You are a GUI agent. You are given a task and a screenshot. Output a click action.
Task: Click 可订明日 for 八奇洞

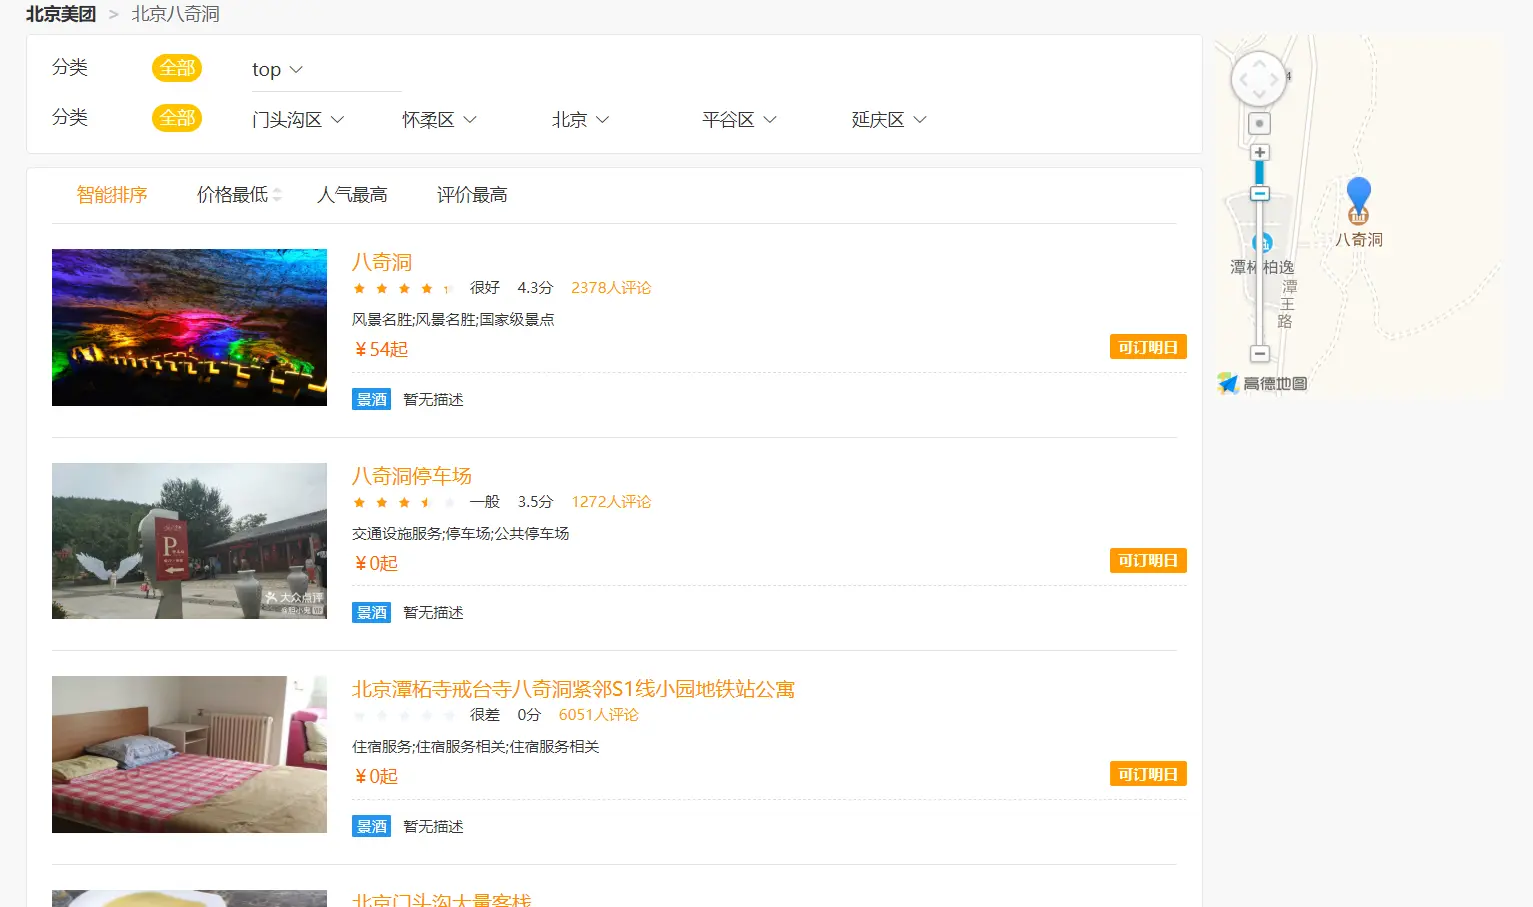click(1148, 347)
